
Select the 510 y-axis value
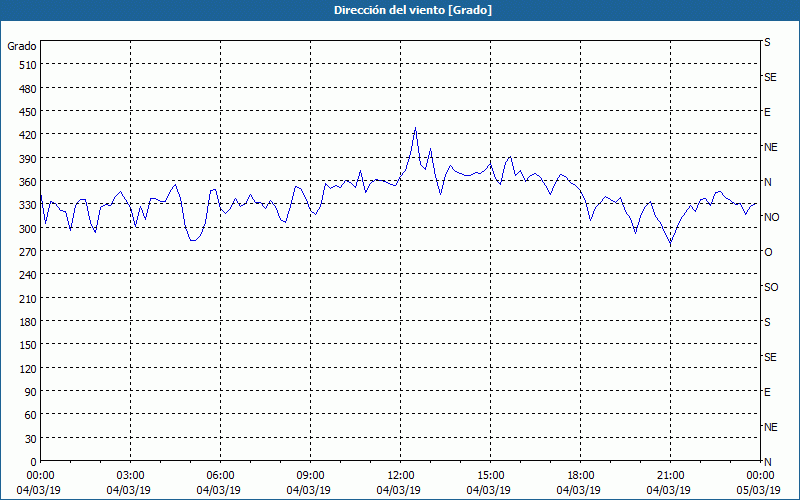pos(28,65)
